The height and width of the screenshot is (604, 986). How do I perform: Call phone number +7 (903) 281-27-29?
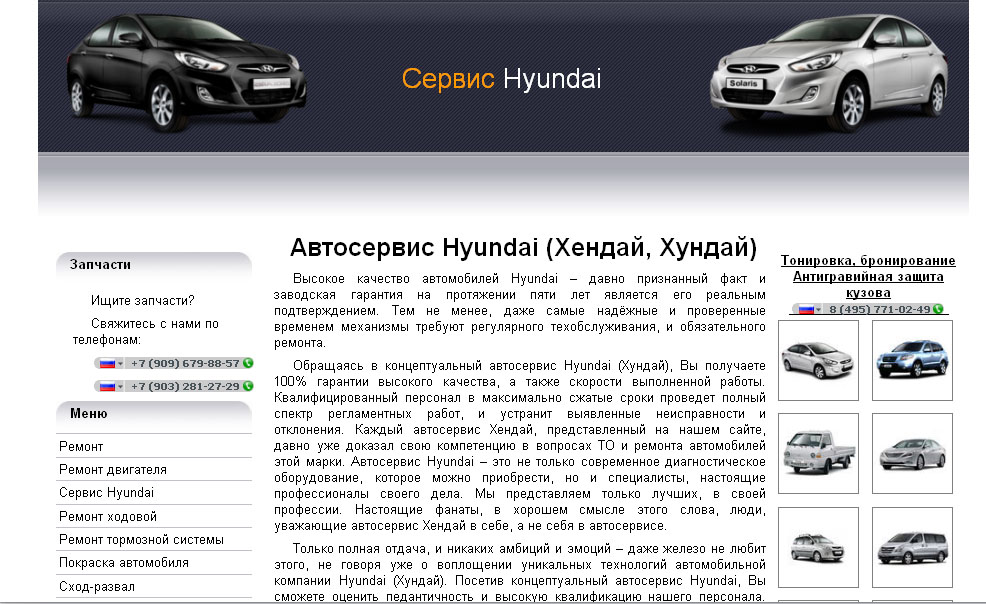coord(185,387)
